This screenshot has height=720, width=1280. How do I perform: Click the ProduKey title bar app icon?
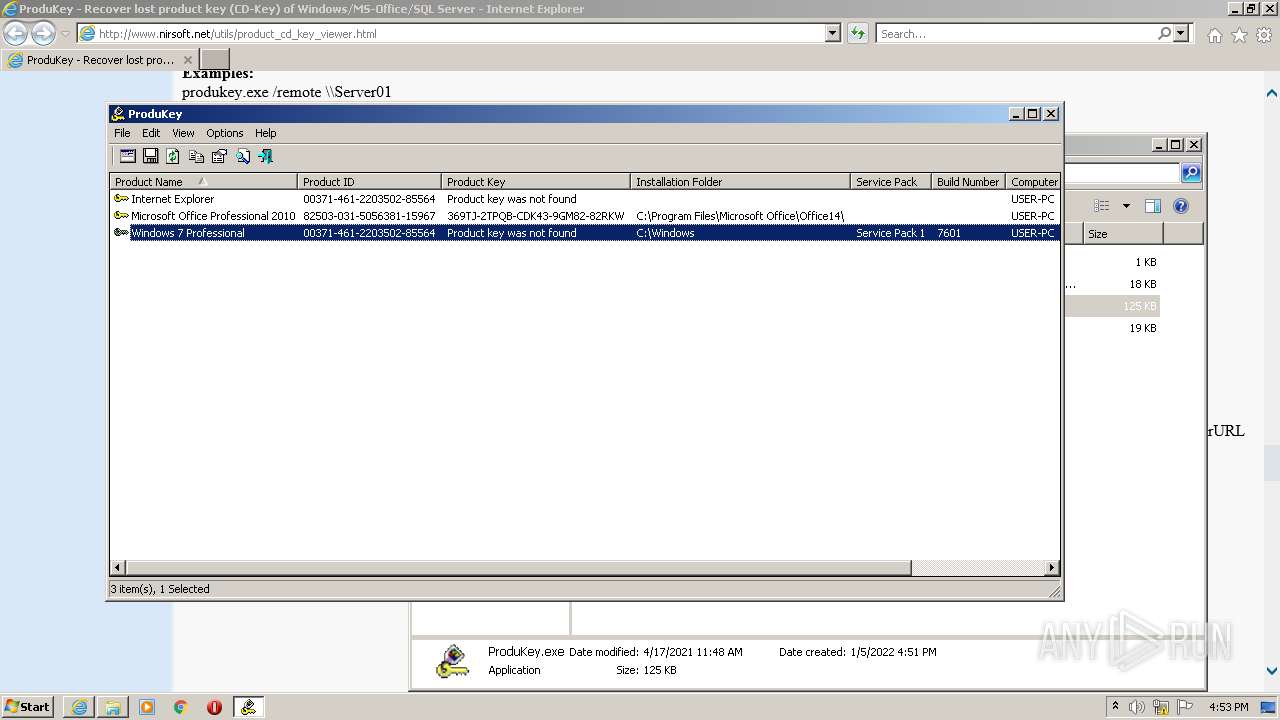tap(118, 114)
